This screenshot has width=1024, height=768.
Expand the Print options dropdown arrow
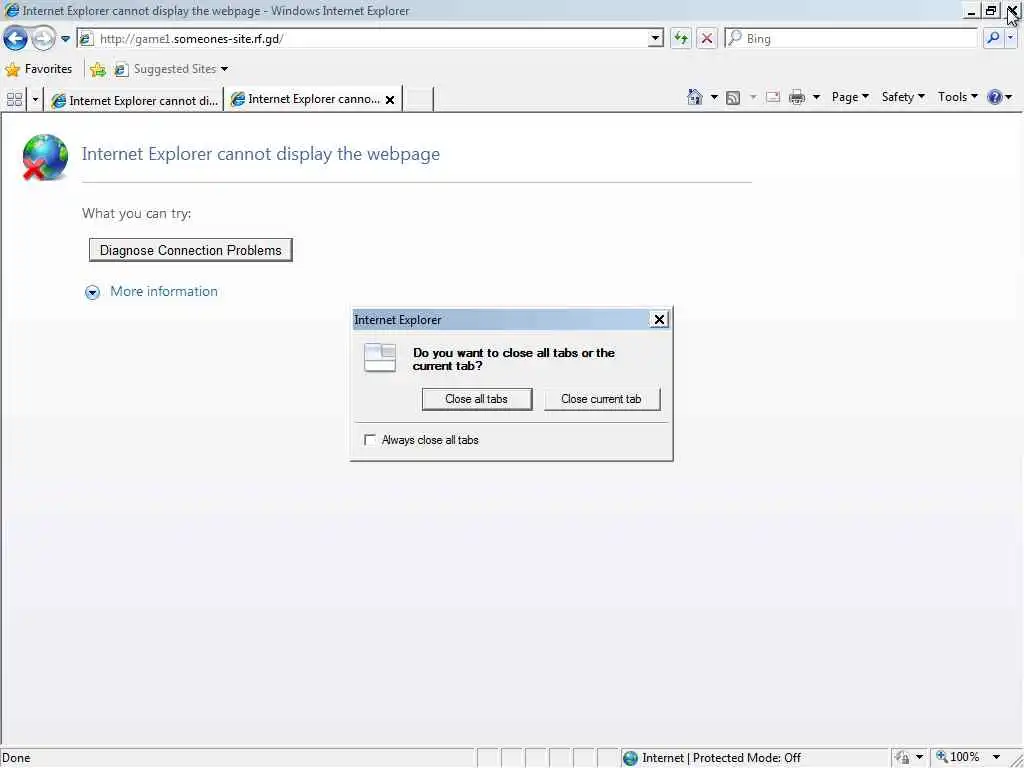point(816,97)
